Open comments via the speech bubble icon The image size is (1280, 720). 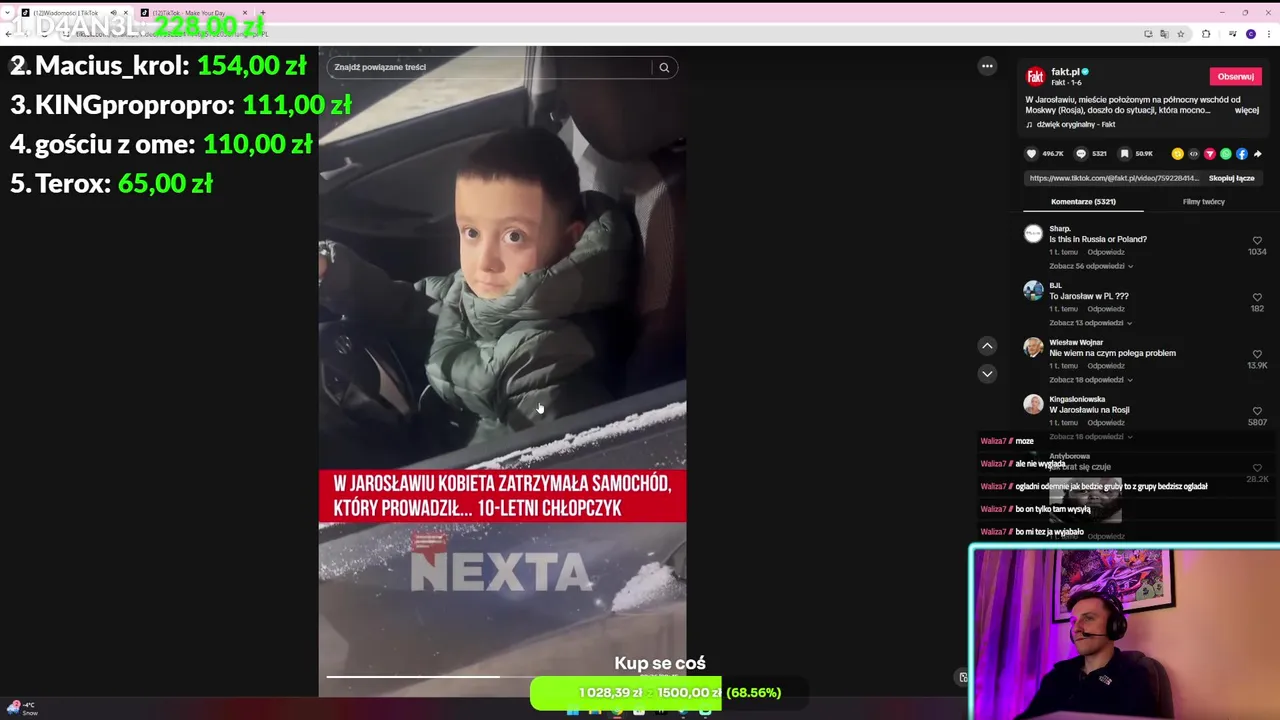tap(1080, 154)
